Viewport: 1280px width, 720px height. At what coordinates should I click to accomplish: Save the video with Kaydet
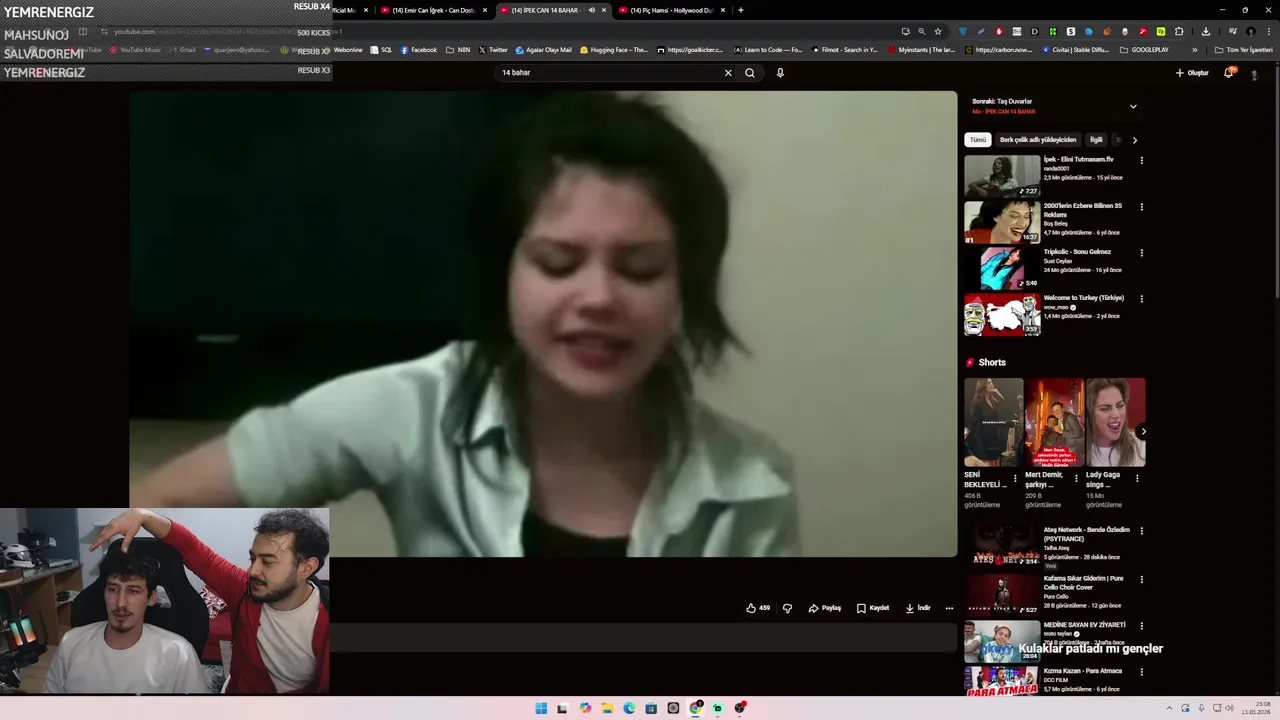(x=873, y=608)
